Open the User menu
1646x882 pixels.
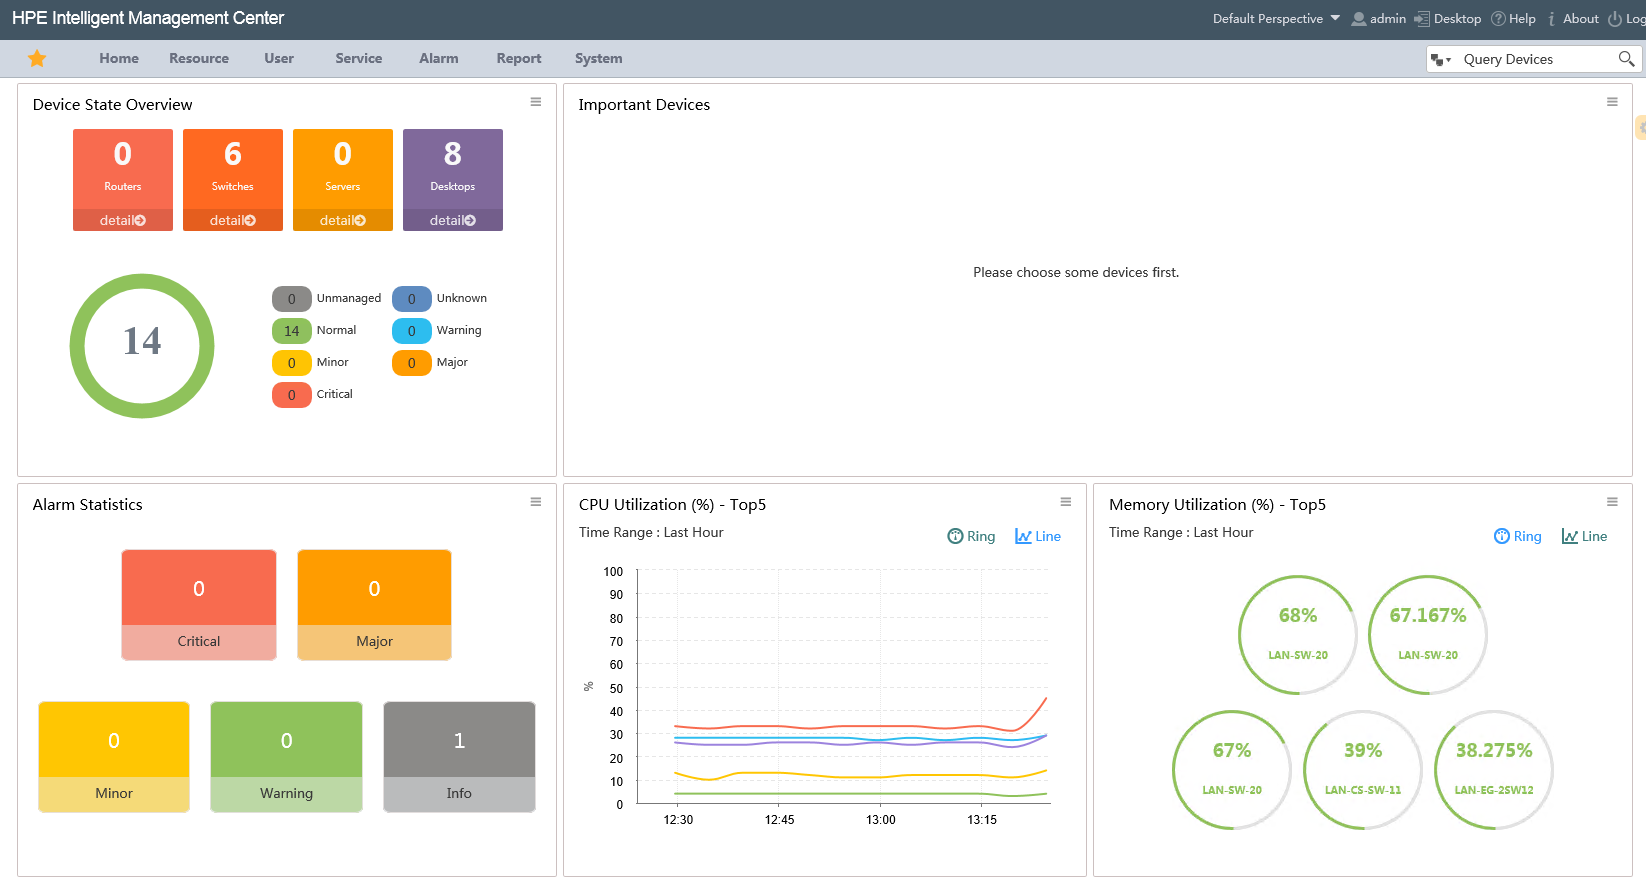(279, 58)
